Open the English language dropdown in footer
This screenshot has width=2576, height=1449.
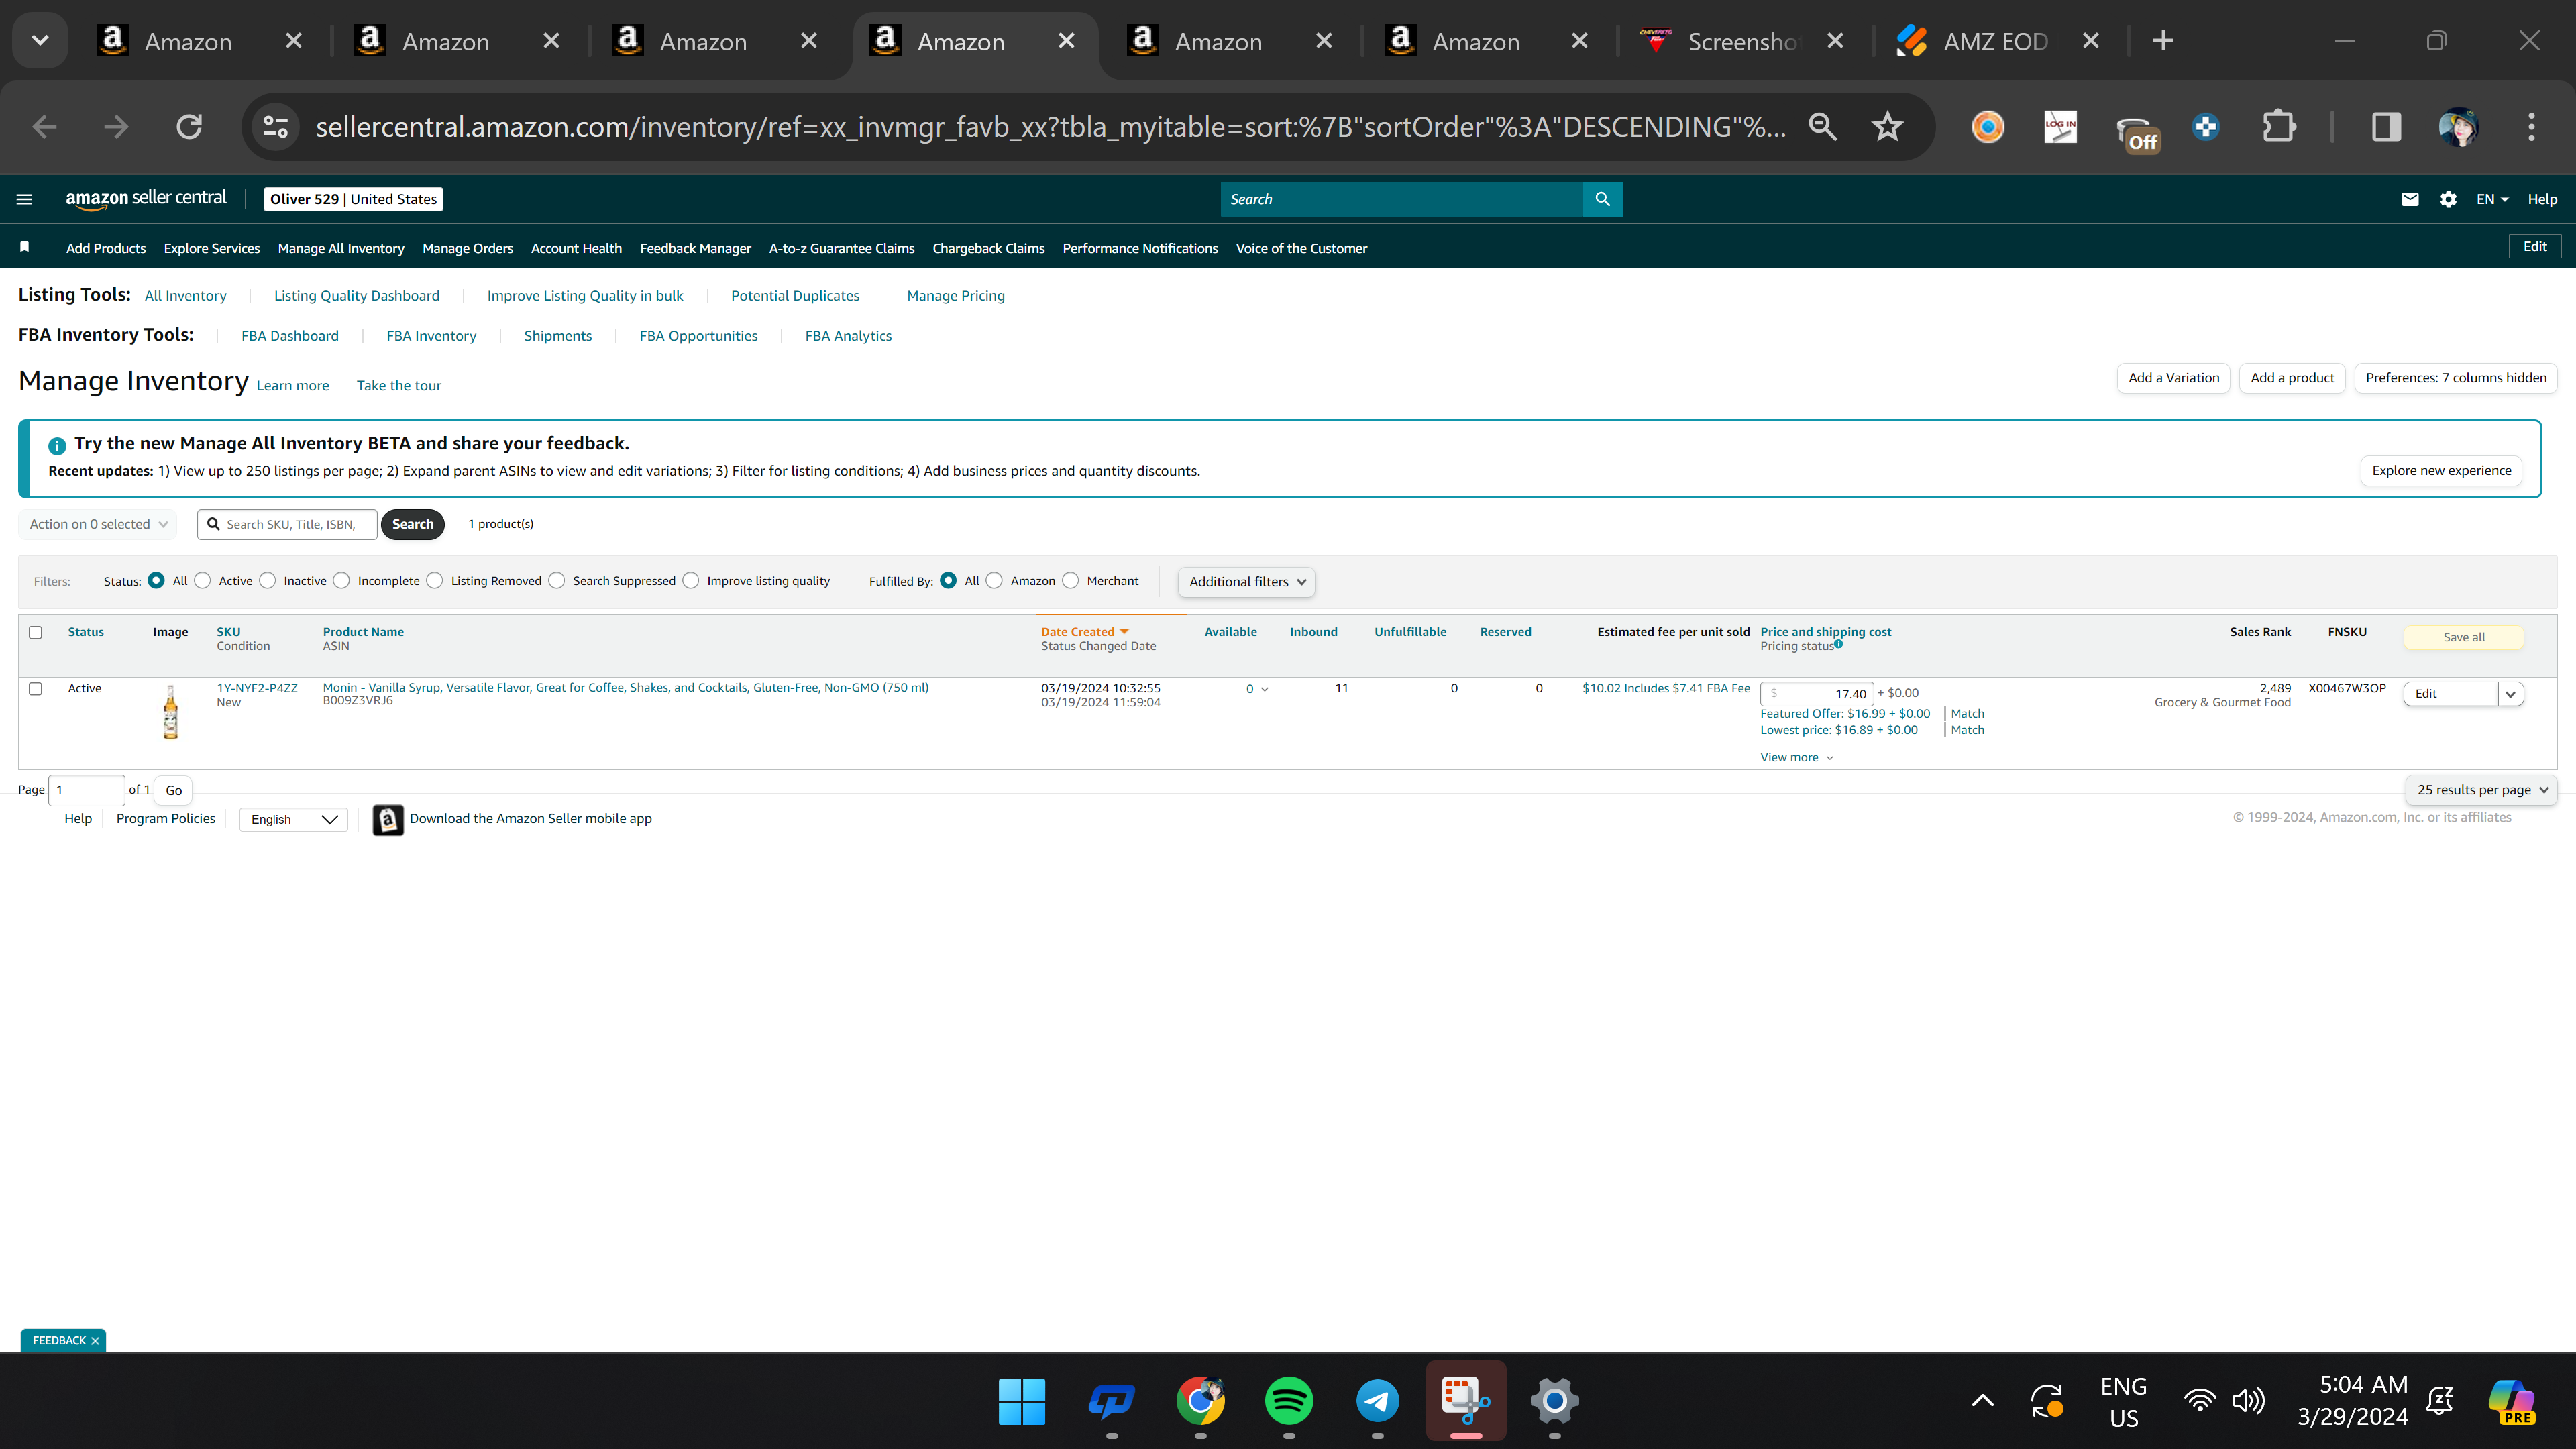click(x=294, y=820)
